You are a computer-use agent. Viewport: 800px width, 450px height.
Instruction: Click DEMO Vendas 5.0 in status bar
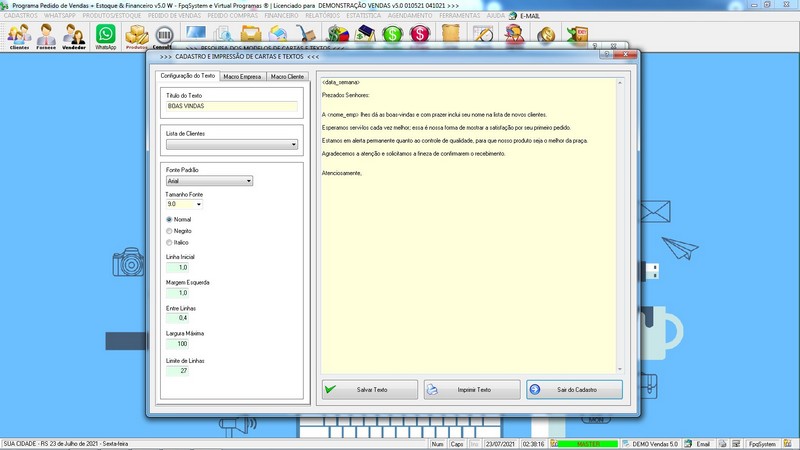tap(655, 444)
